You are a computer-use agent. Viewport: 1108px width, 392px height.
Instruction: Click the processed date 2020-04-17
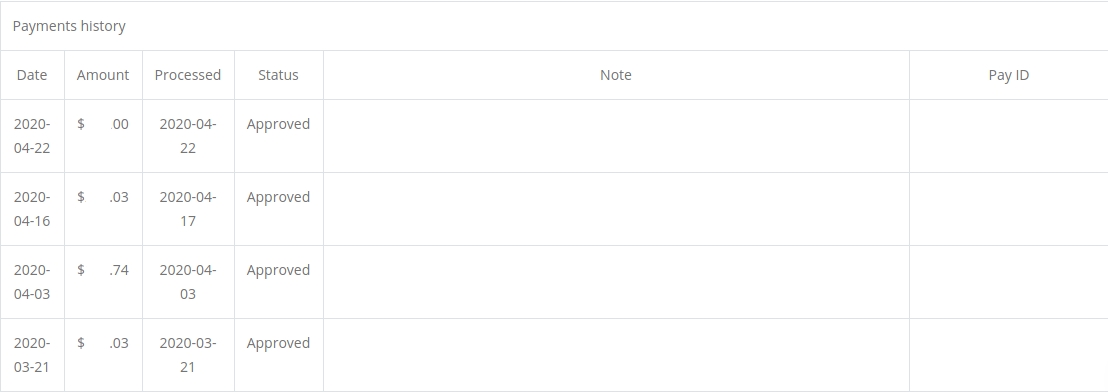coord(188,209)
